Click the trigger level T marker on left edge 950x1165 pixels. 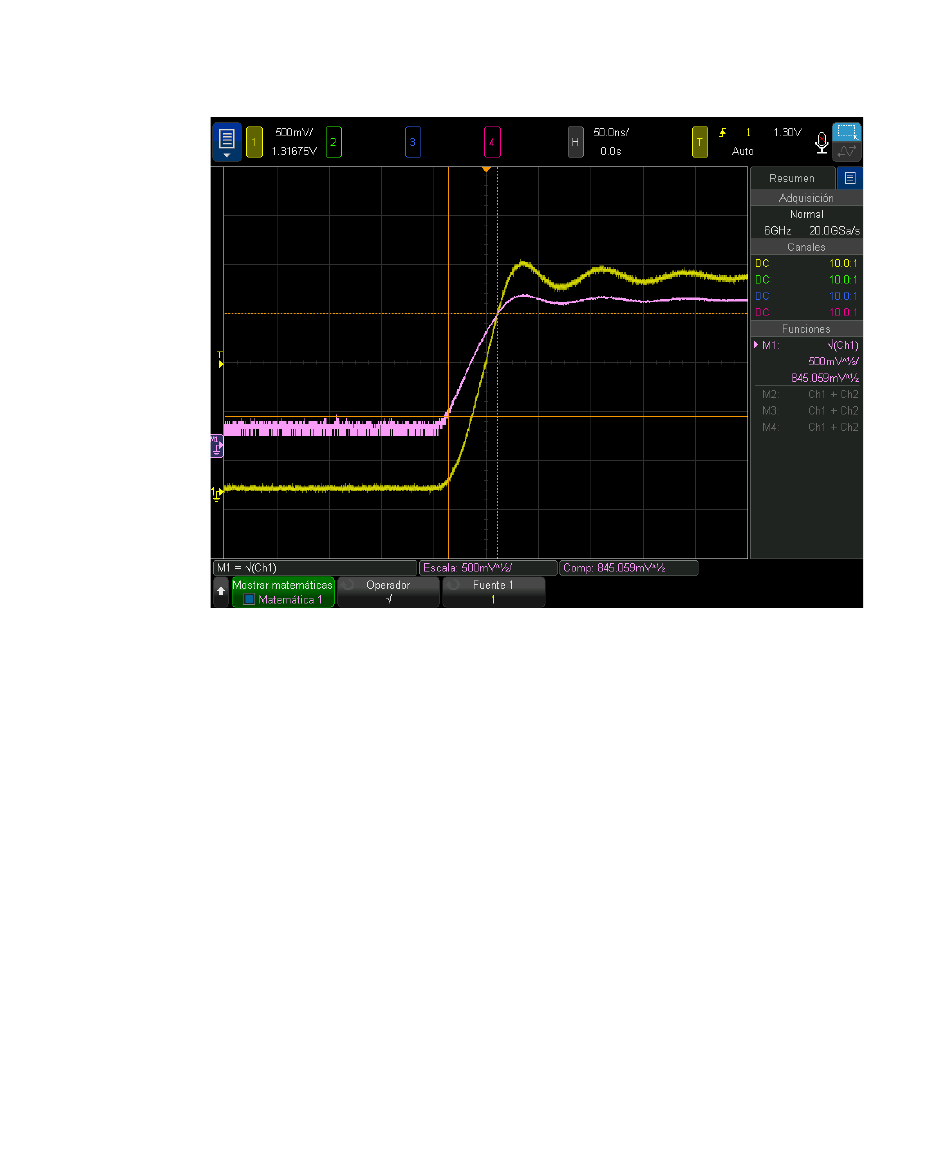click(220, 360)
